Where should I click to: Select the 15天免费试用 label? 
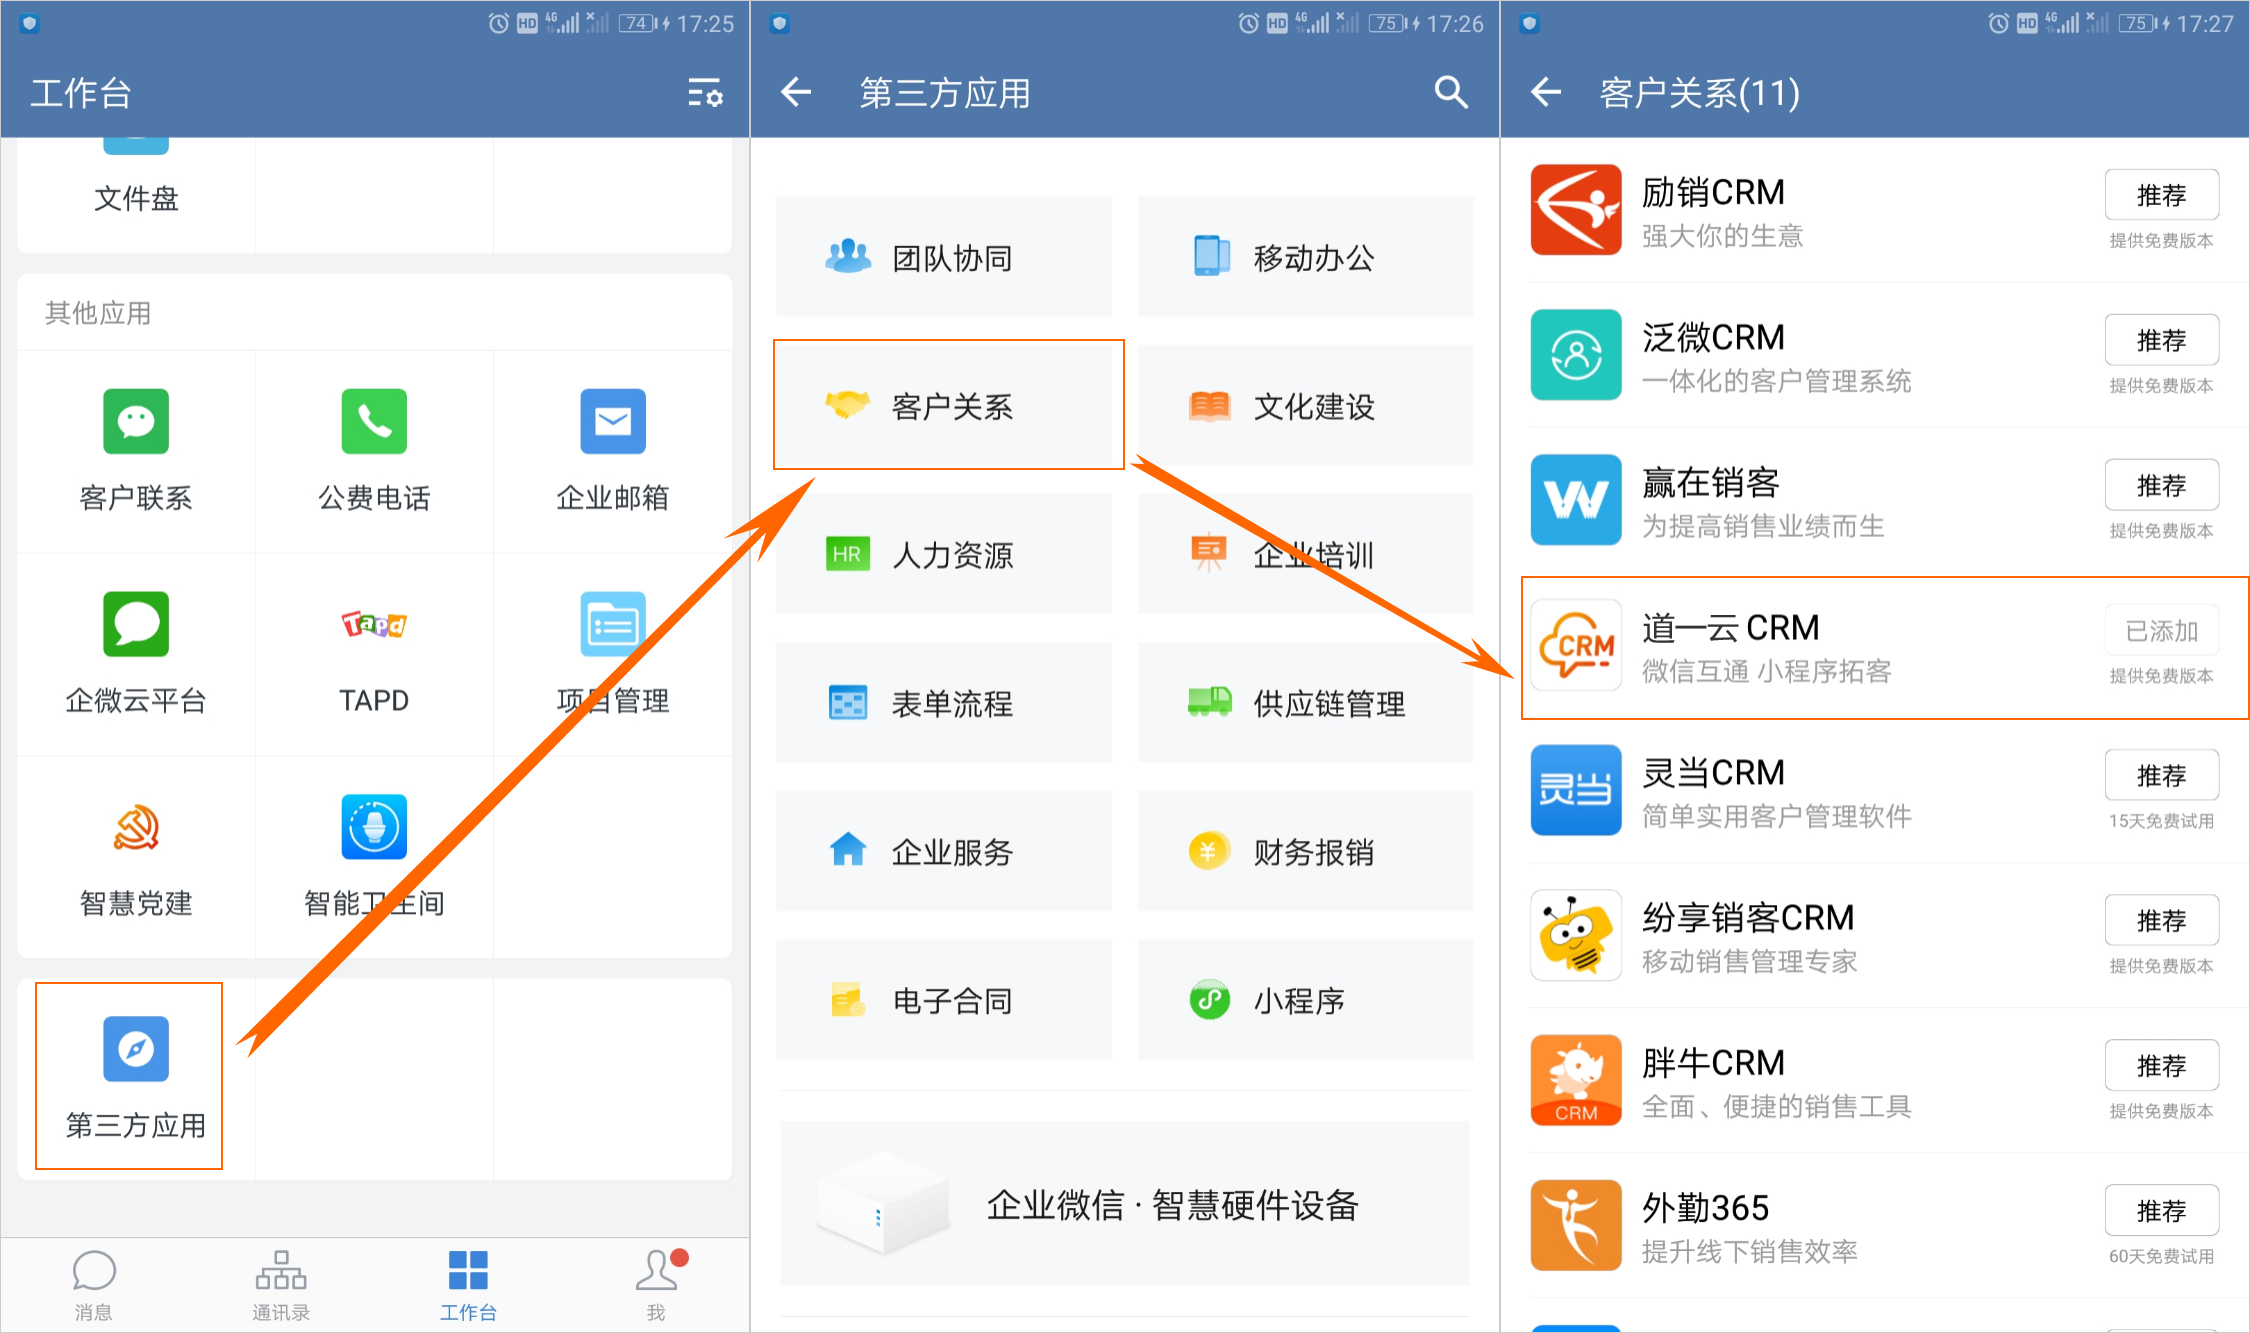[2161, 821]
